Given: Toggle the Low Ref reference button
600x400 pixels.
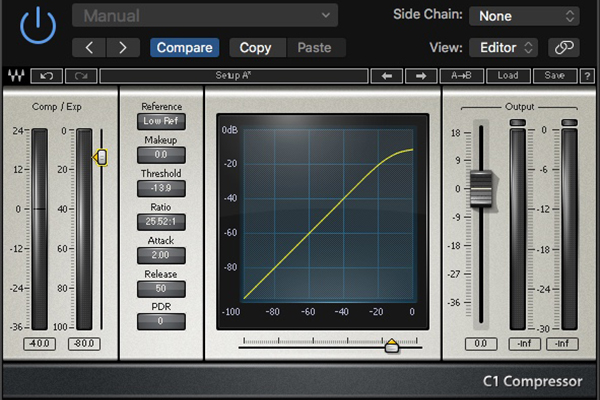Looking at the screenshot, I should click(x=161, y=121).
